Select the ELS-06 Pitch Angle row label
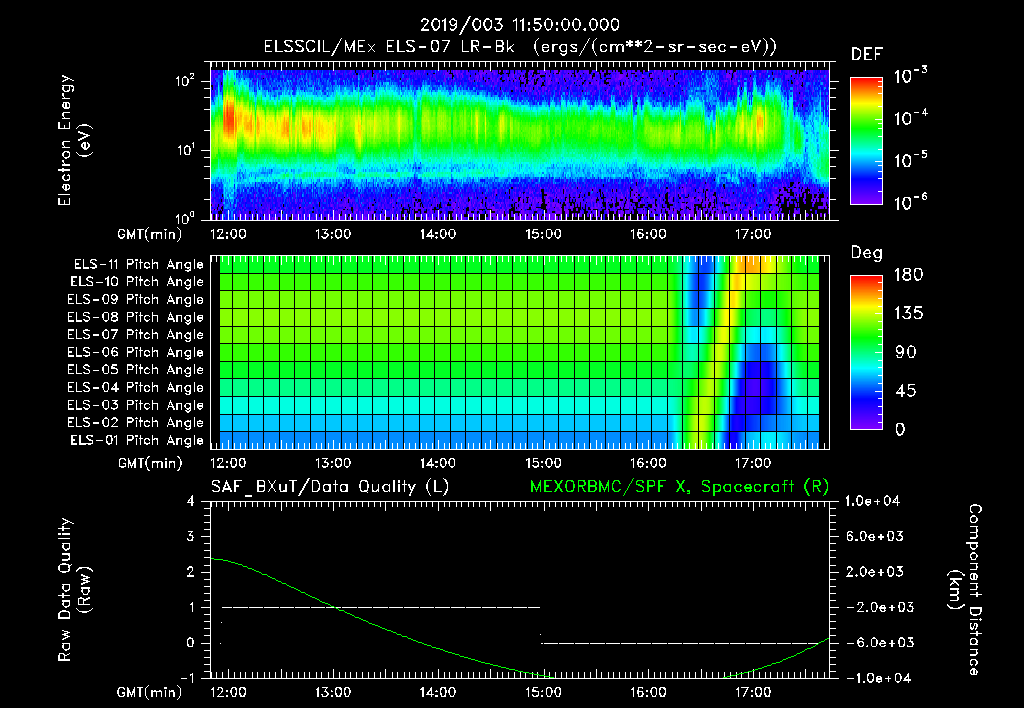This screenshot has width=1024, height=708. coord(136,353)
